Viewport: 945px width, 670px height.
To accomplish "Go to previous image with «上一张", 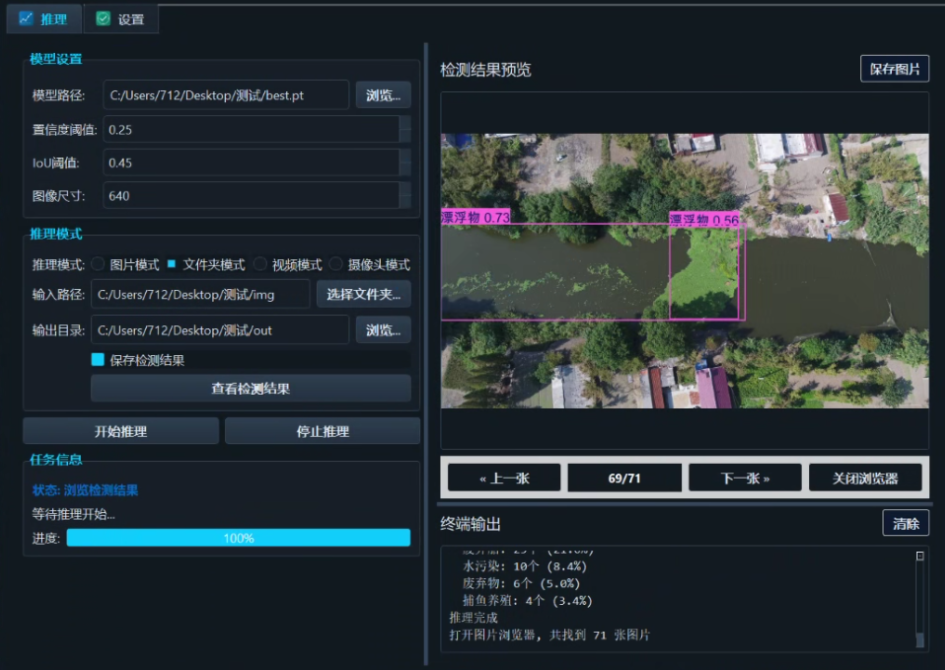I will [502, 477].
